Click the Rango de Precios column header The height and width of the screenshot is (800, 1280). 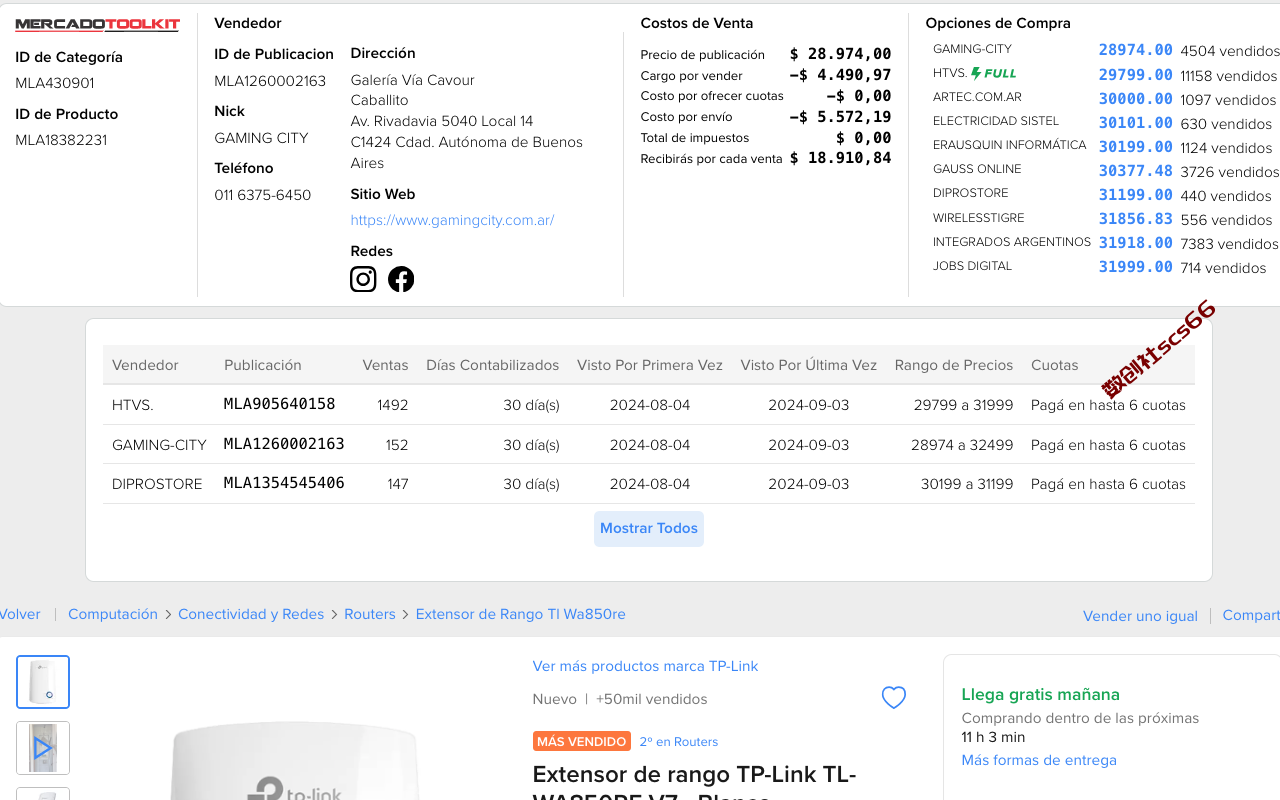[954, 365]
